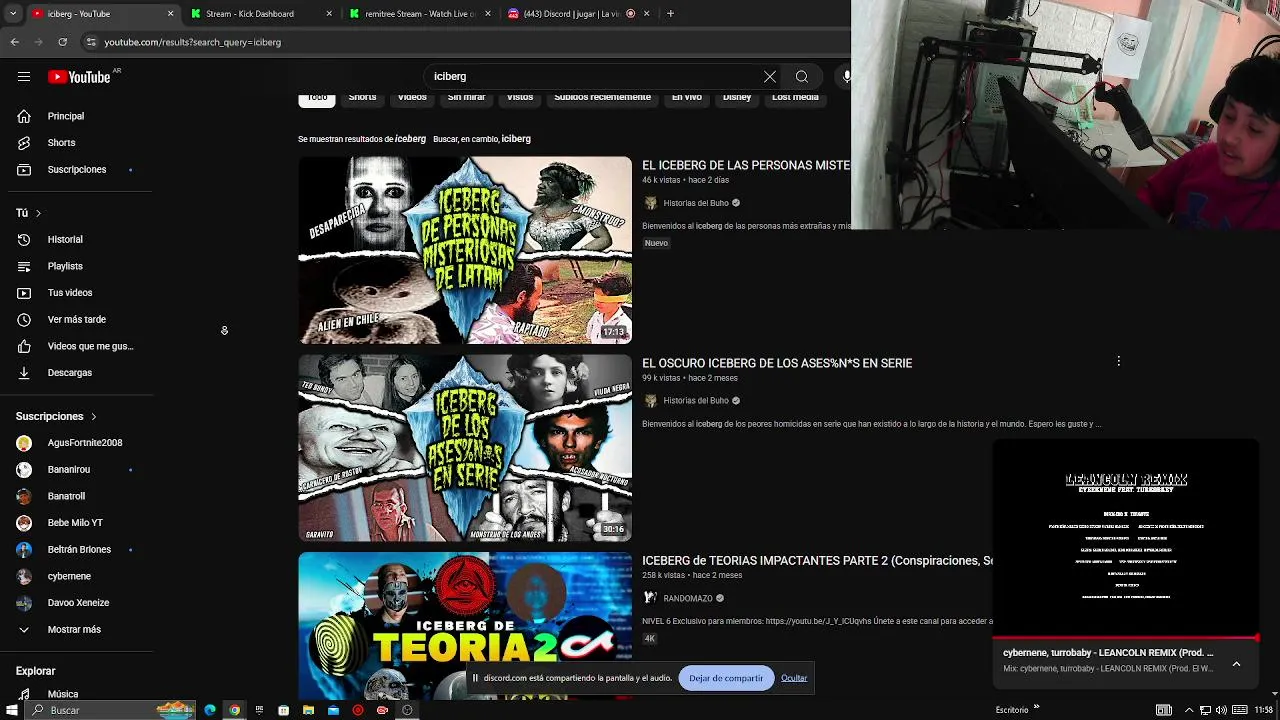Open RANDOMAZO channel link

[x=688, y=599]
